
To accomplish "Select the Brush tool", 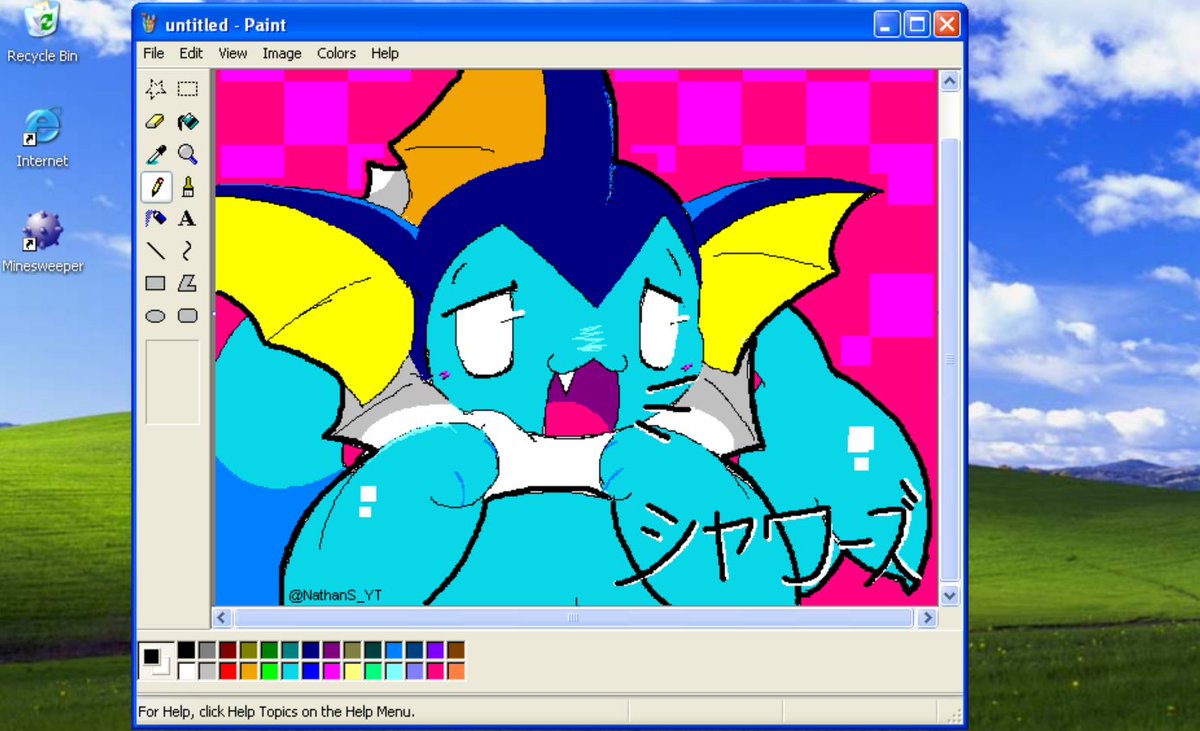I will (187, 186).
